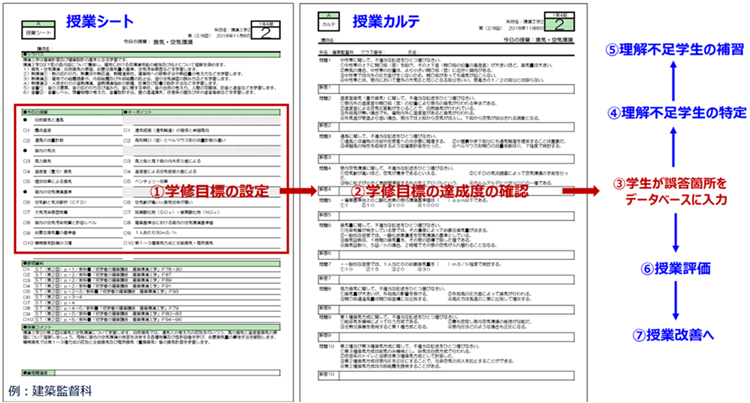Click the number 2 box on 授業カルテ
The width and height of the screenshot is (750, 403).
559,22
